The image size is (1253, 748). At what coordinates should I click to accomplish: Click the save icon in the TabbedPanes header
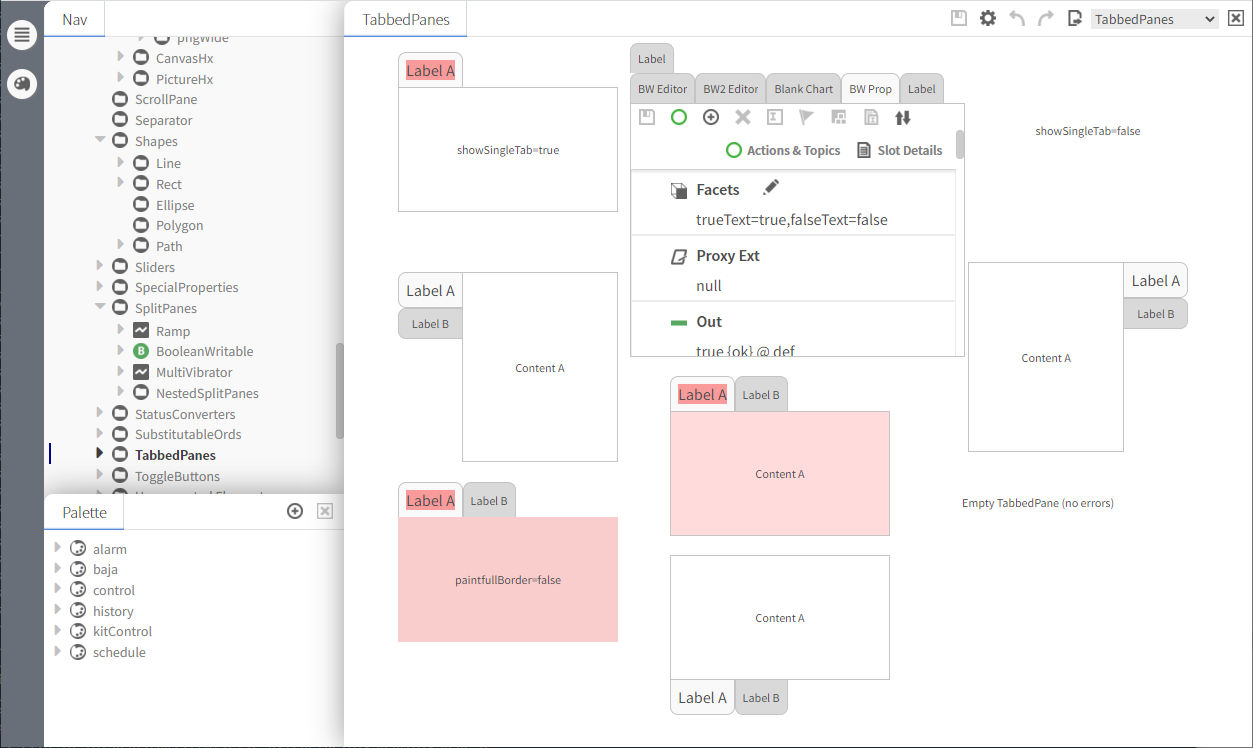[x=959, y=18]
